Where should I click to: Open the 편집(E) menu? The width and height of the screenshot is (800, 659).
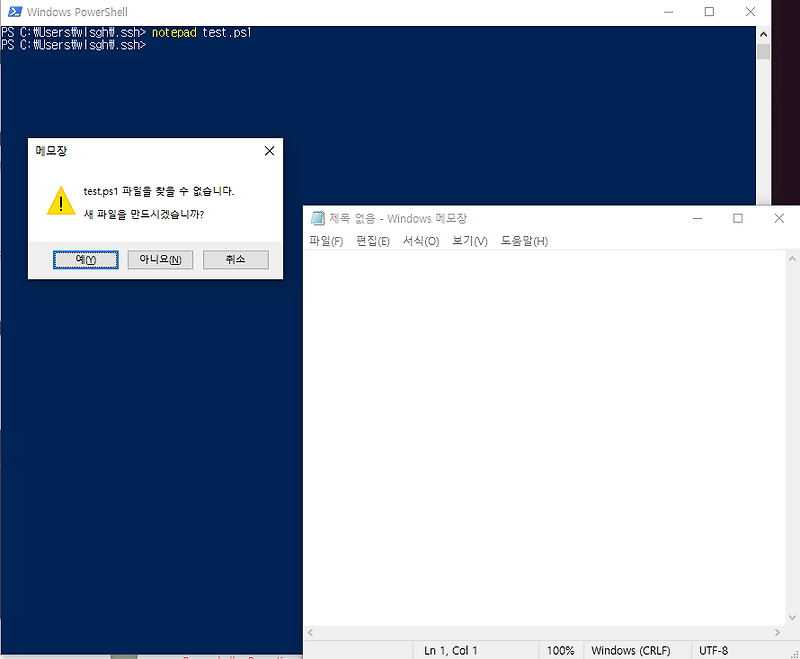(373, 240)
